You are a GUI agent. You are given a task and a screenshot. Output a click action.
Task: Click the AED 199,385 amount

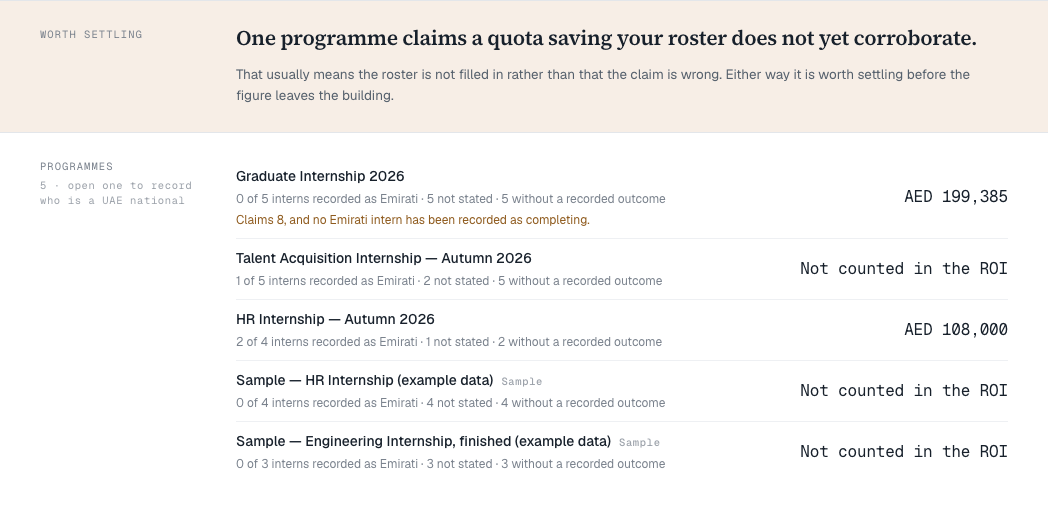956,197
